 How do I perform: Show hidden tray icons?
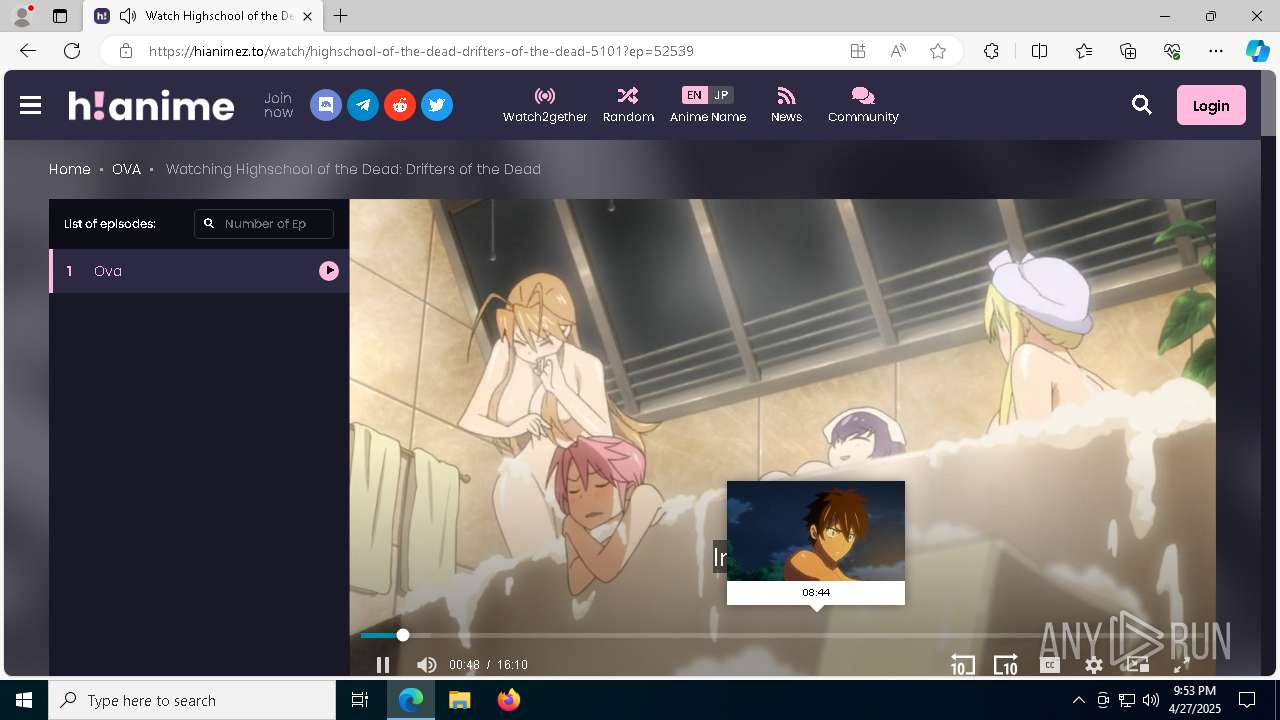pyautogui.click(x=1078, y=700)
